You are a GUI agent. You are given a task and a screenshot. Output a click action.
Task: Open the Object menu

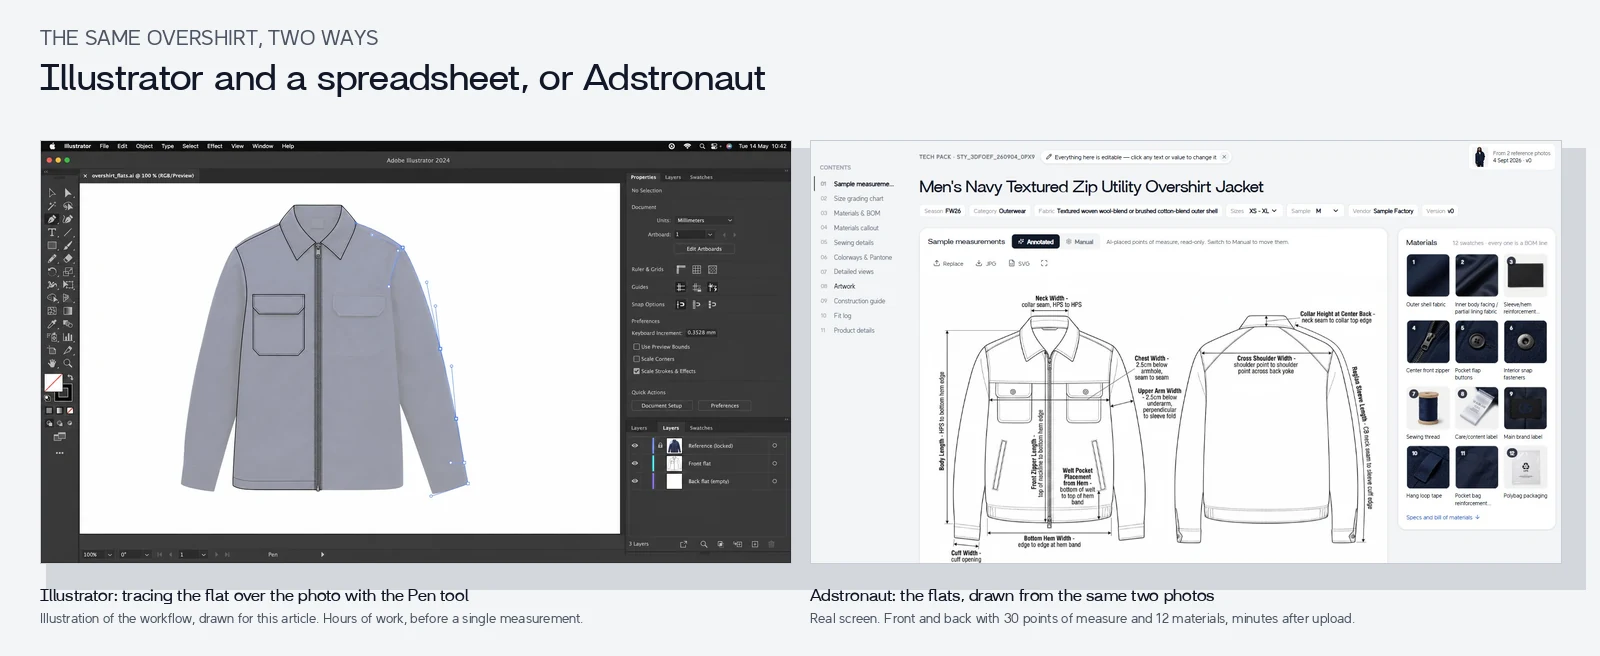[x=144, y=146]
